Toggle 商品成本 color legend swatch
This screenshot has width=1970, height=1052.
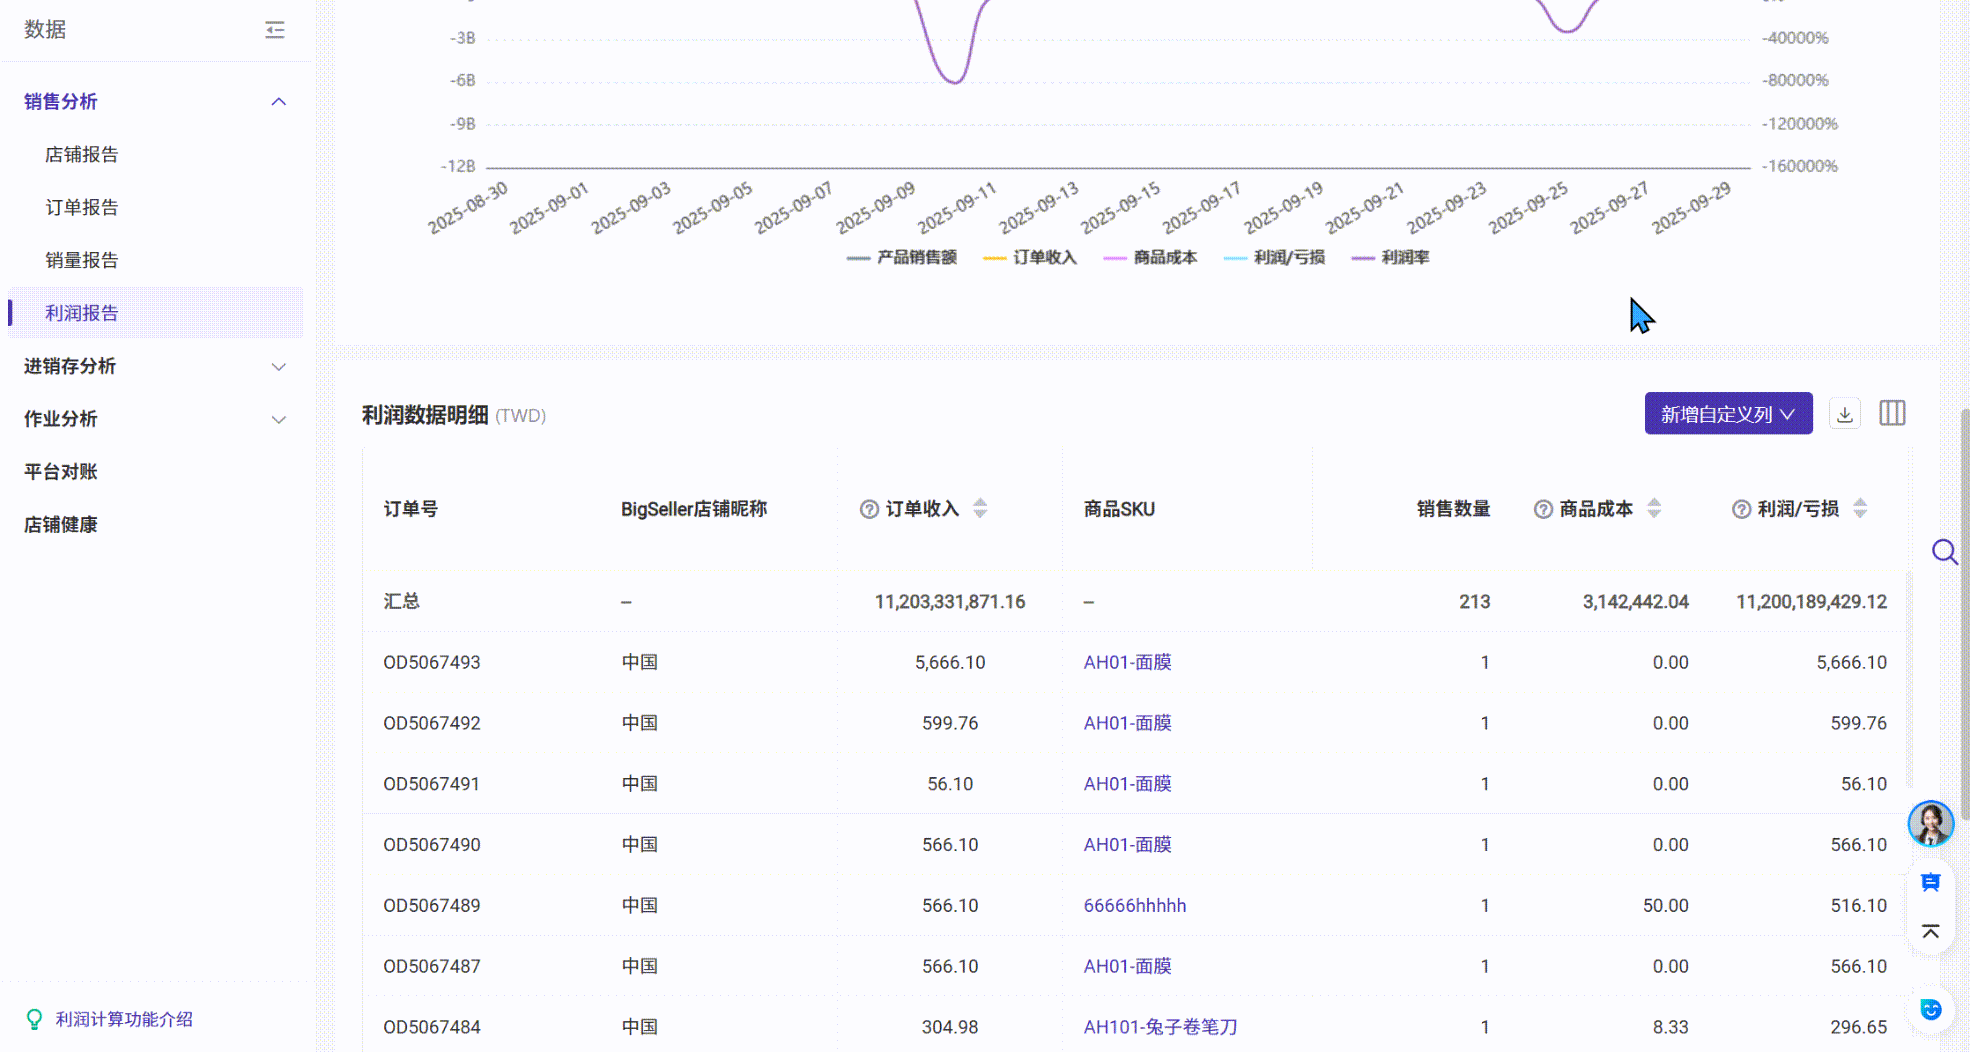[1114, 258]
